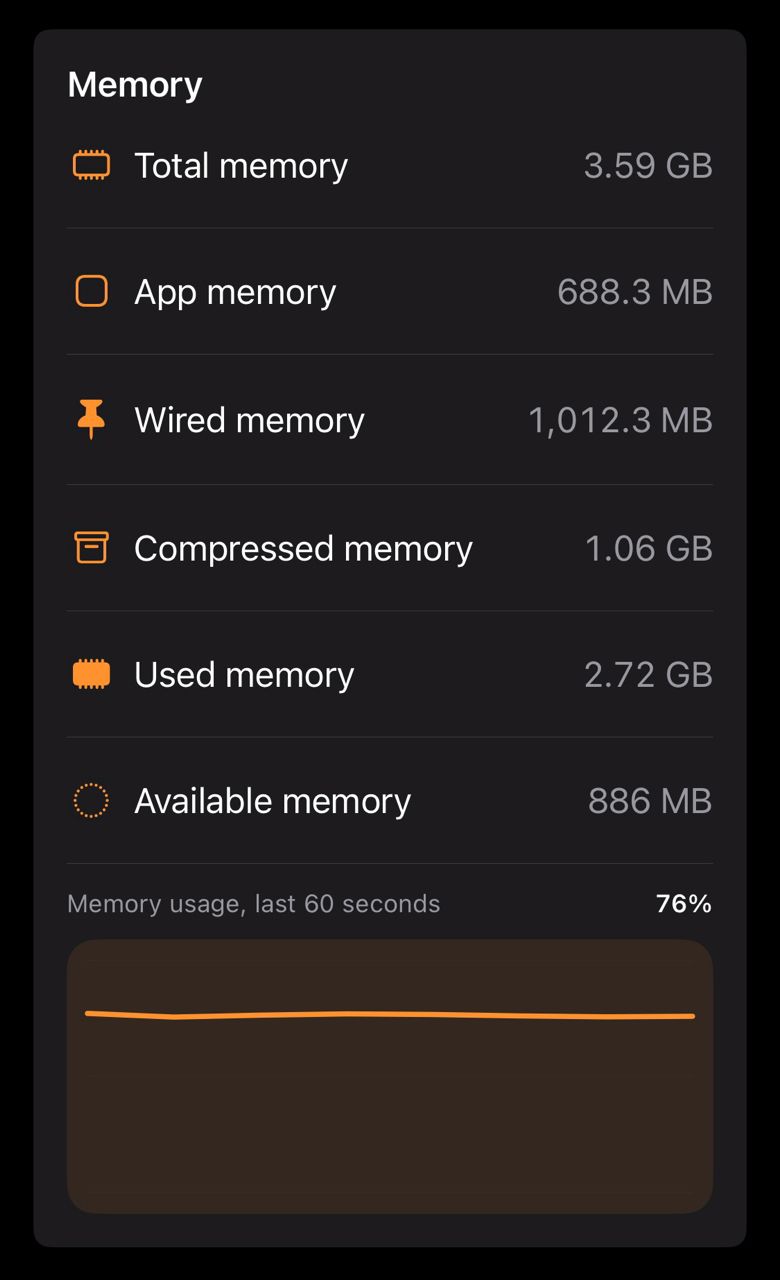780x1280 pixels.
Task: Tap the Compressed memory archive box icon
Action: [91, 547]
